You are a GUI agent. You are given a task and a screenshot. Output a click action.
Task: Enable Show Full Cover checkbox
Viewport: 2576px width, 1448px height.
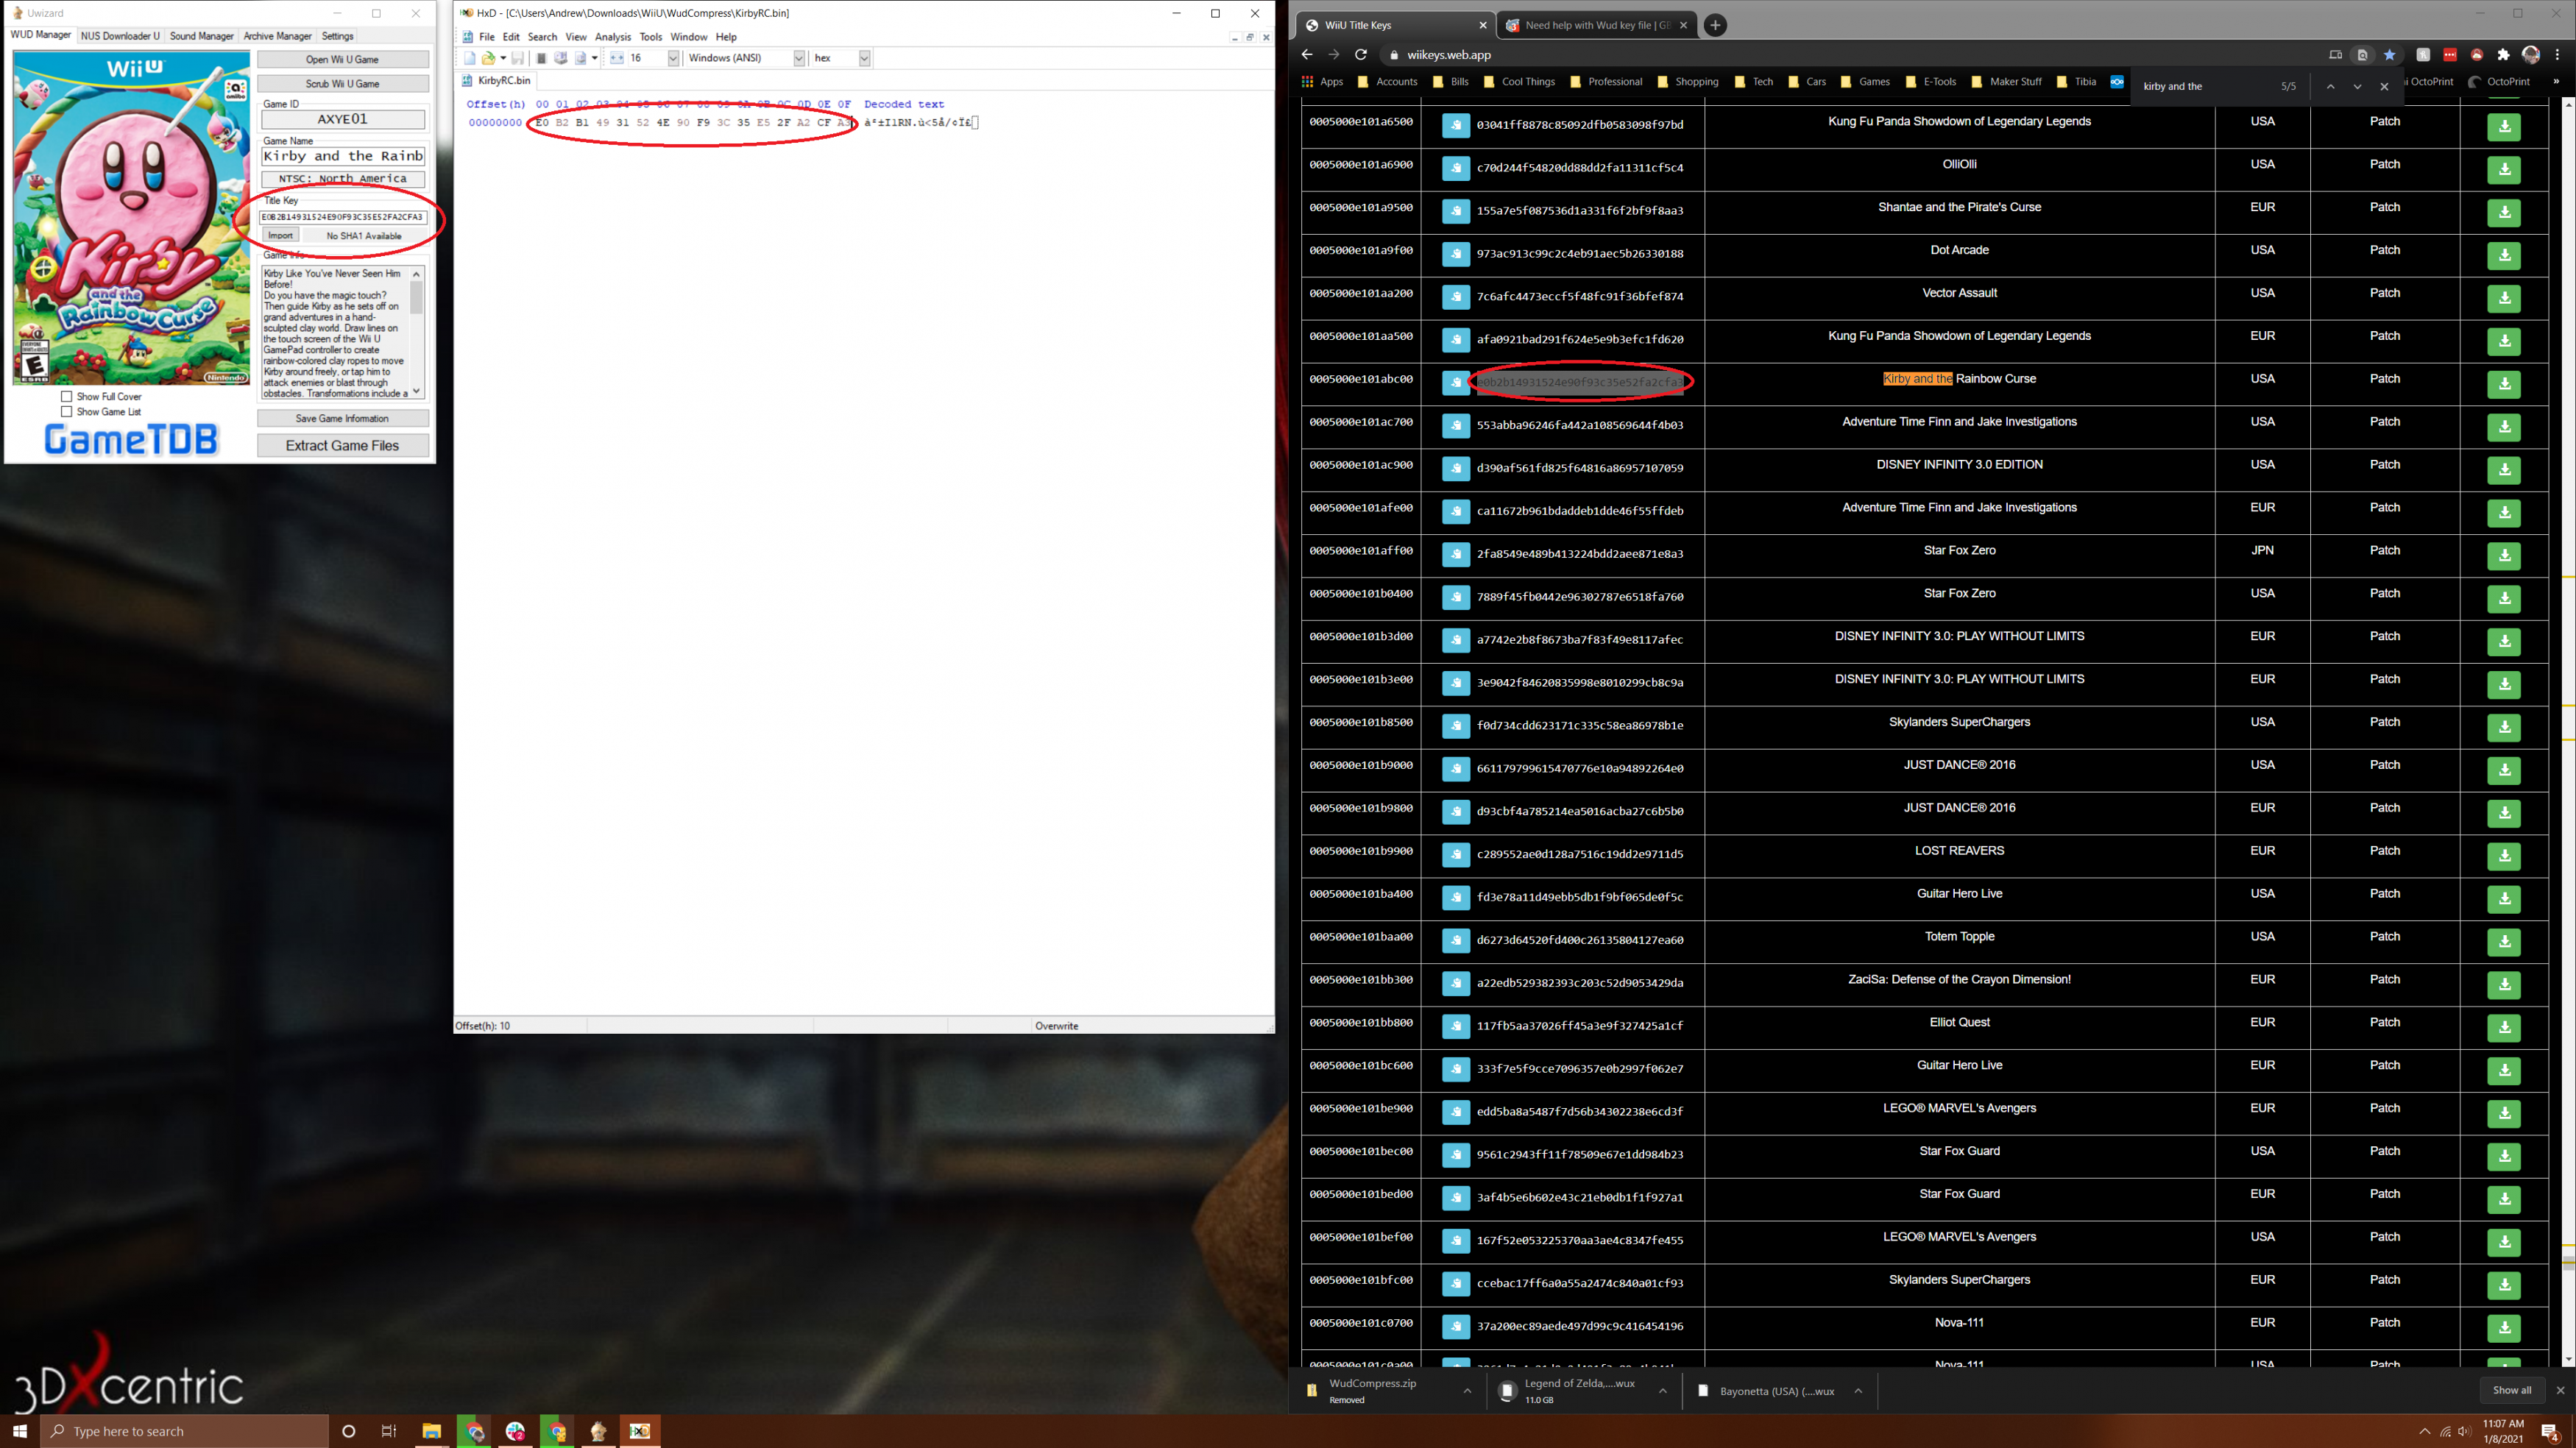[67, 396]
